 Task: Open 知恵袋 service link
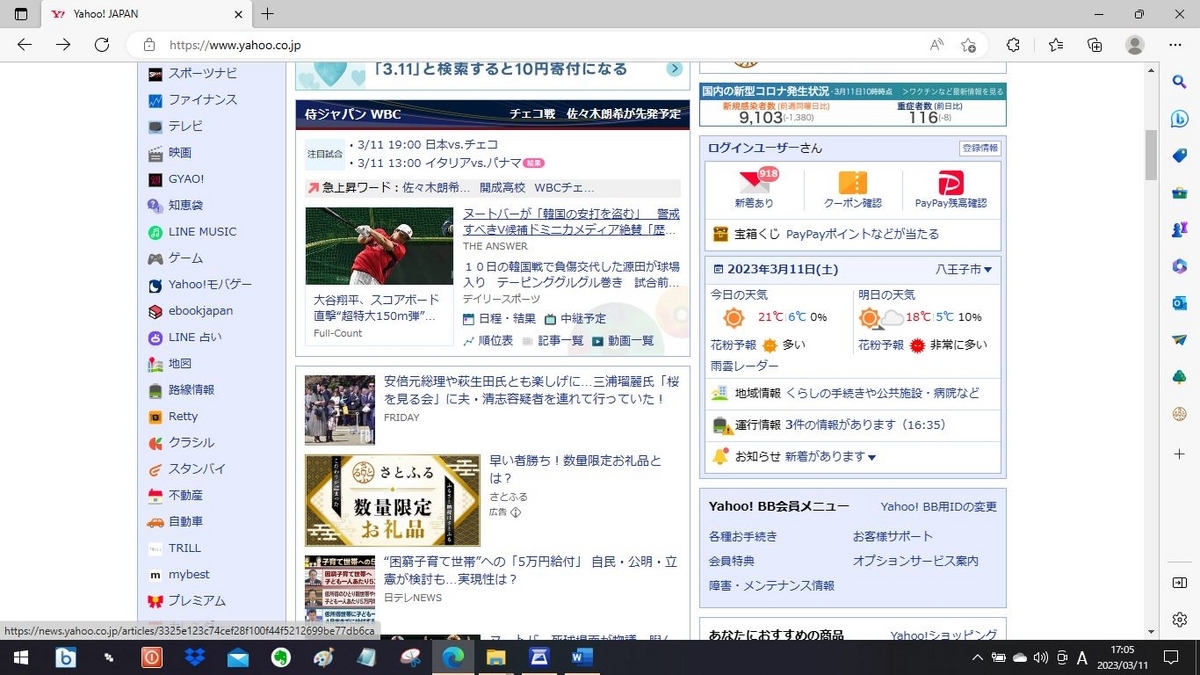click(x=186, y=205)
